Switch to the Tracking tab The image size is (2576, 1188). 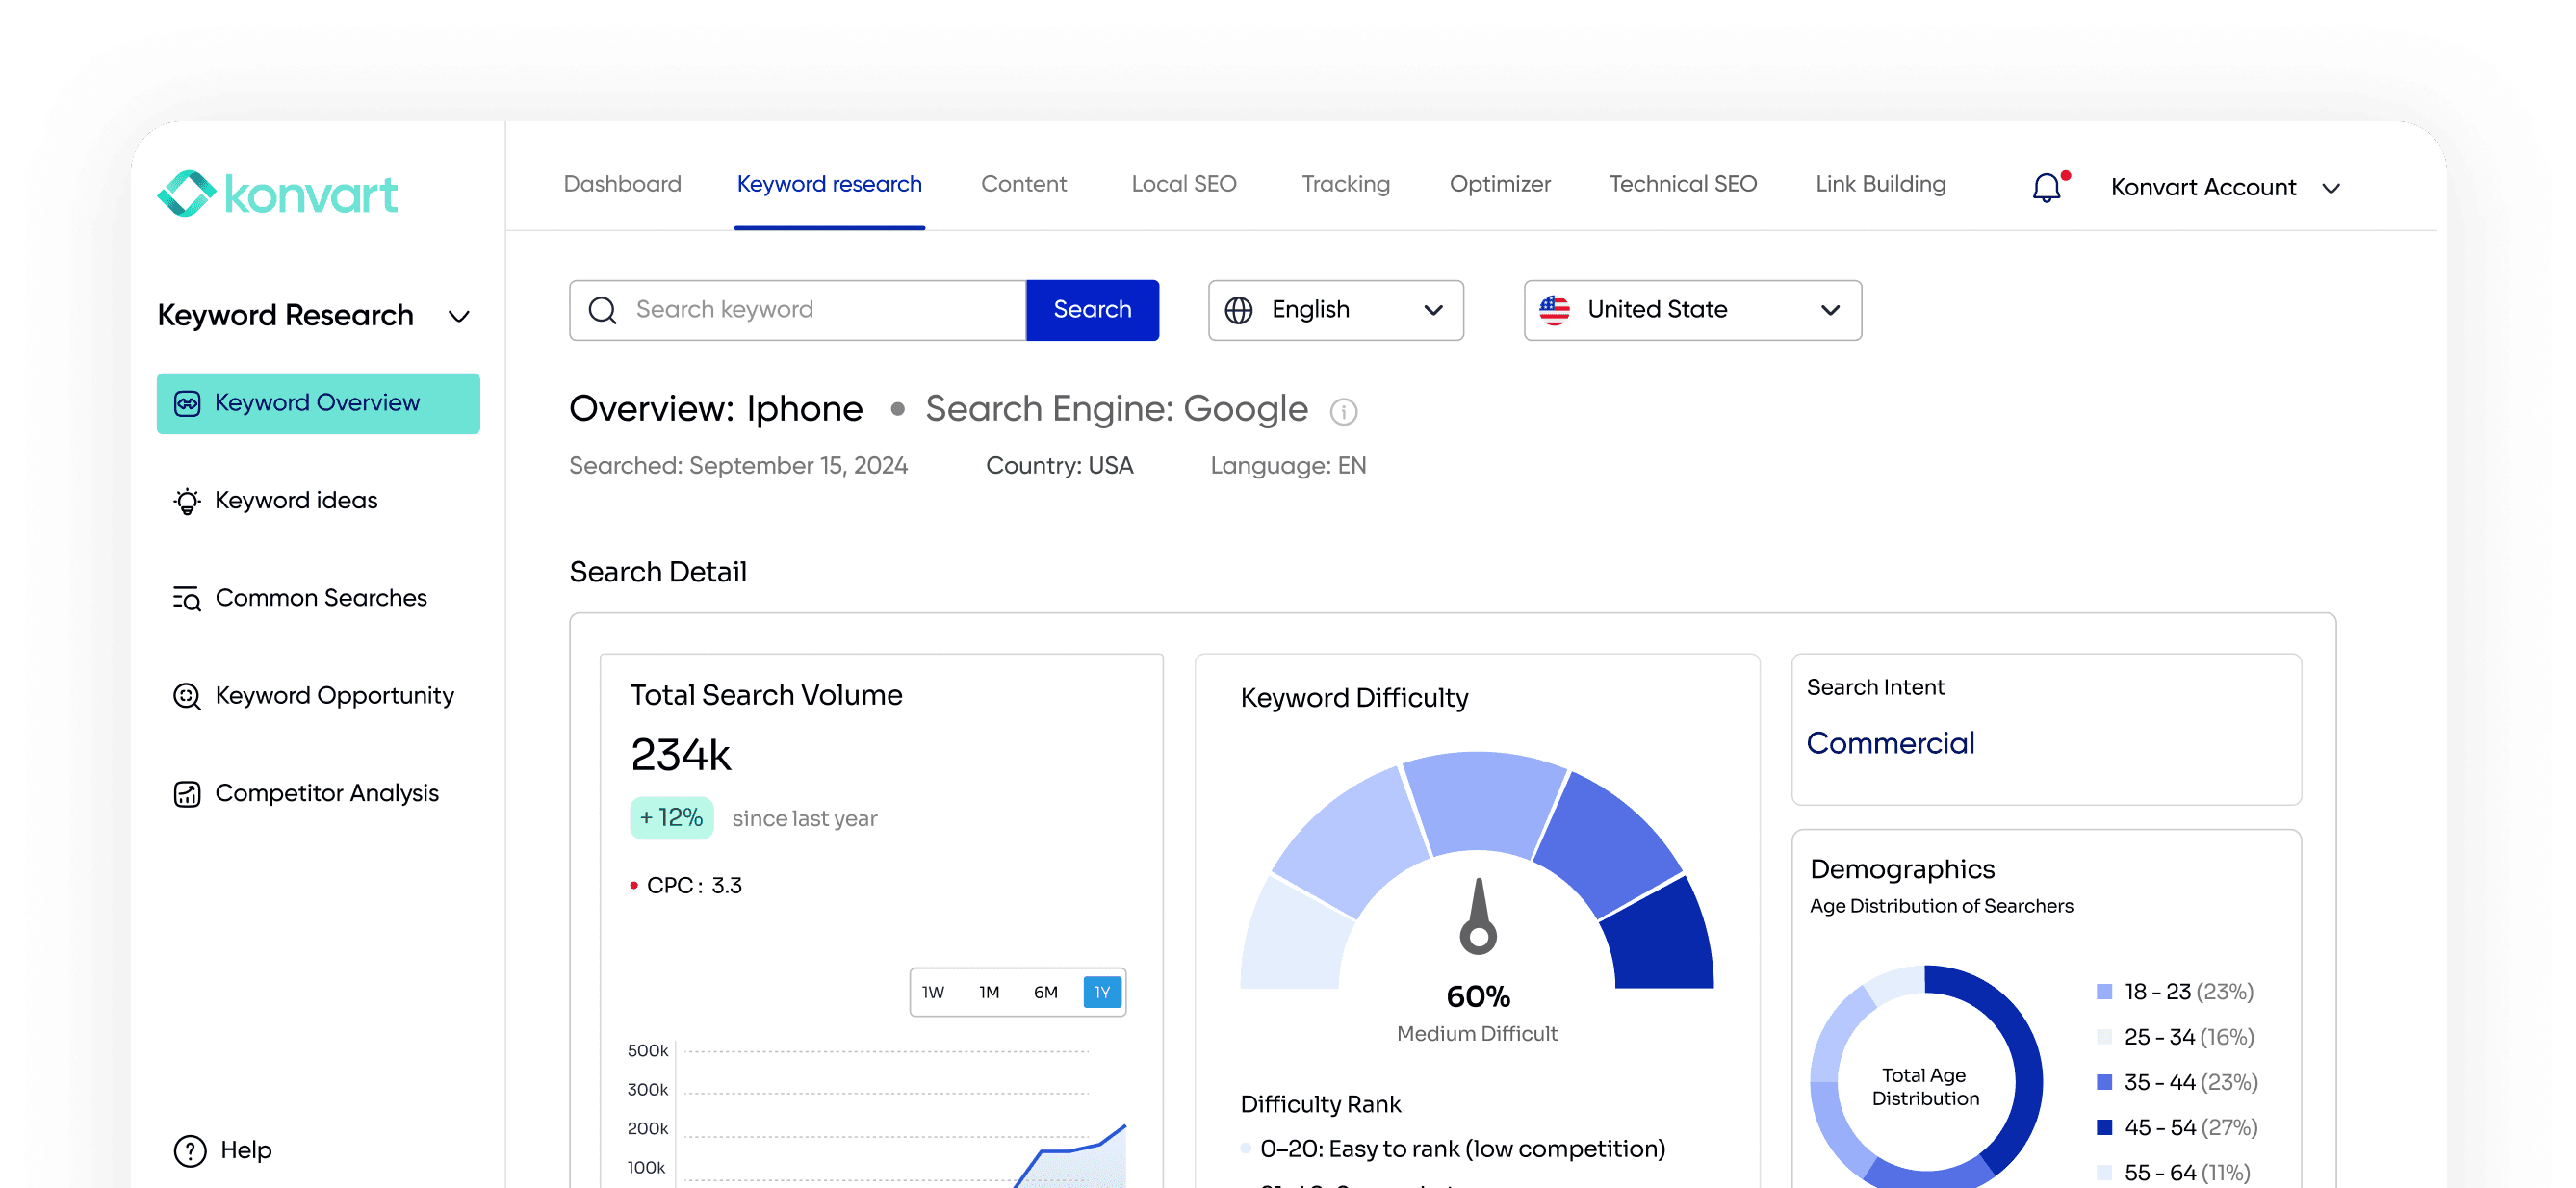click(1345, 184)
